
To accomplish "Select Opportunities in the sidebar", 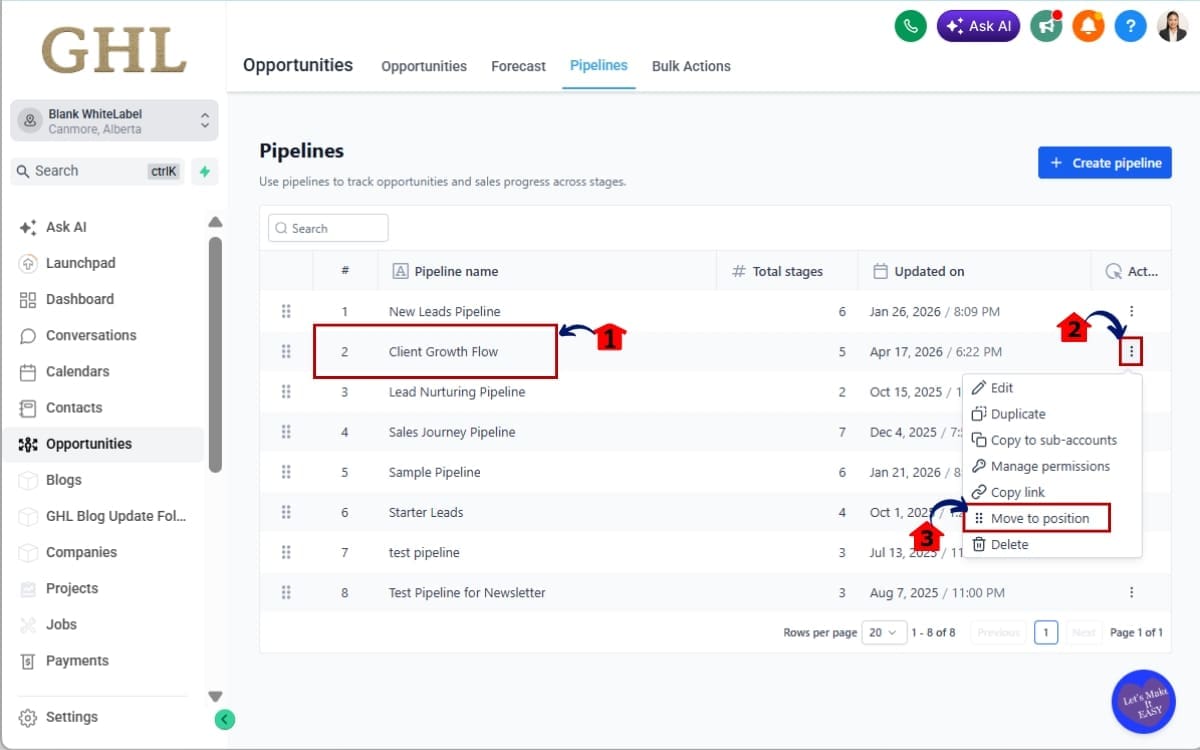I will point(89,444).
